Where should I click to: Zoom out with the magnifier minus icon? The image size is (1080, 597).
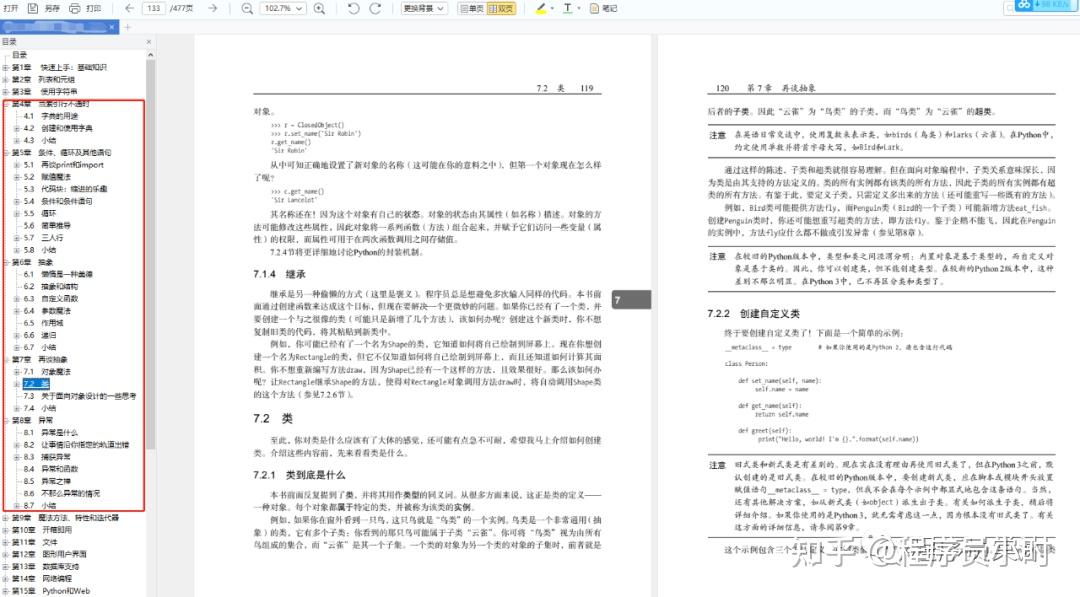pyautogui.click(x=246, y=8)
